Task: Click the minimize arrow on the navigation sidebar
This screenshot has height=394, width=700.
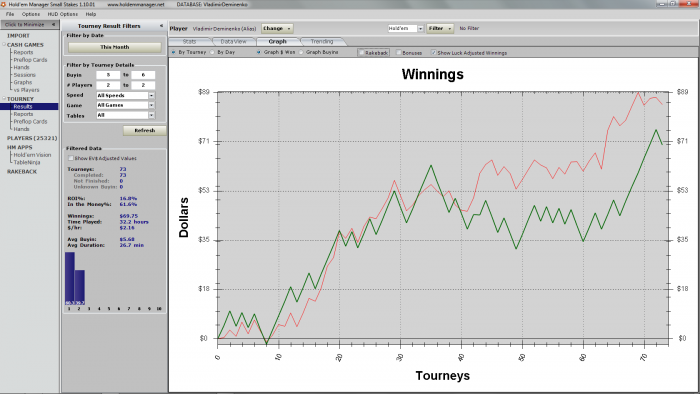Action: [54, 25]
